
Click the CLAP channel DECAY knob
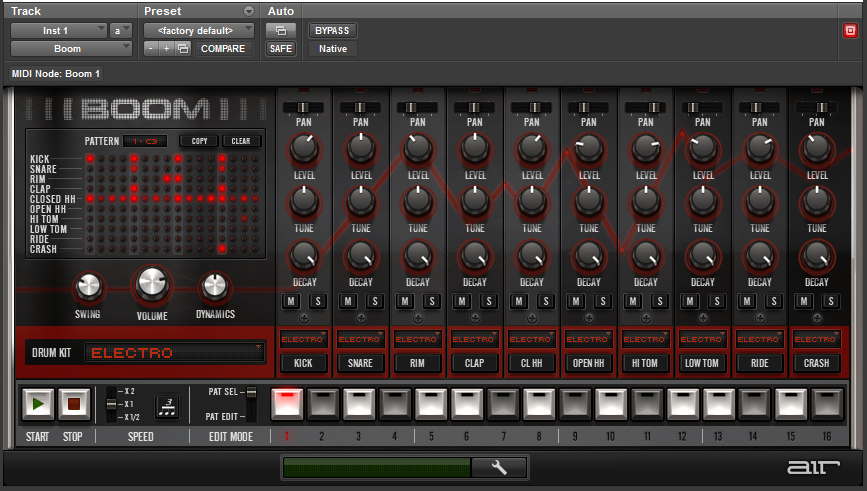tap(475, 257)
